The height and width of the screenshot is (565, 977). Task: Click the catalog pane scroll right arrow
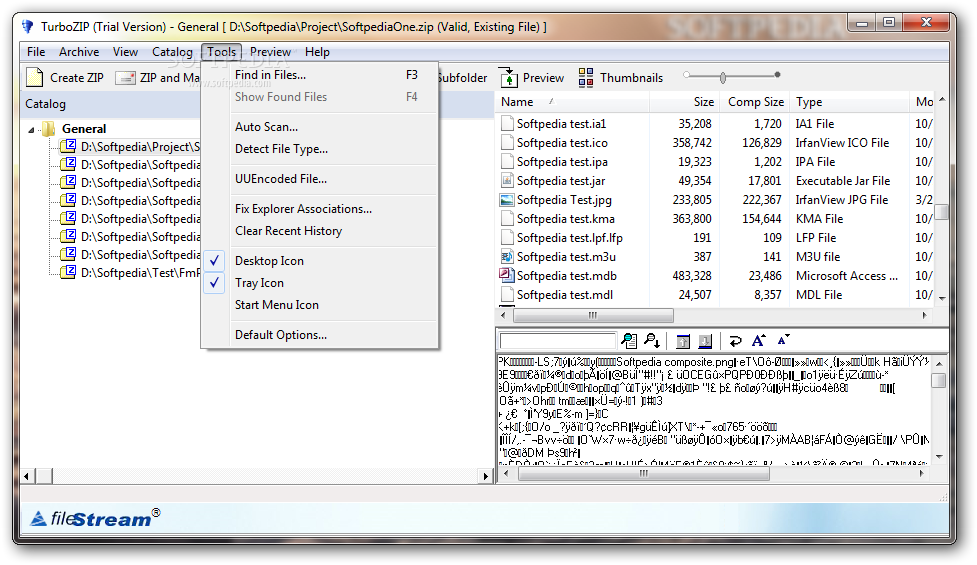click(x=485, y=477)
